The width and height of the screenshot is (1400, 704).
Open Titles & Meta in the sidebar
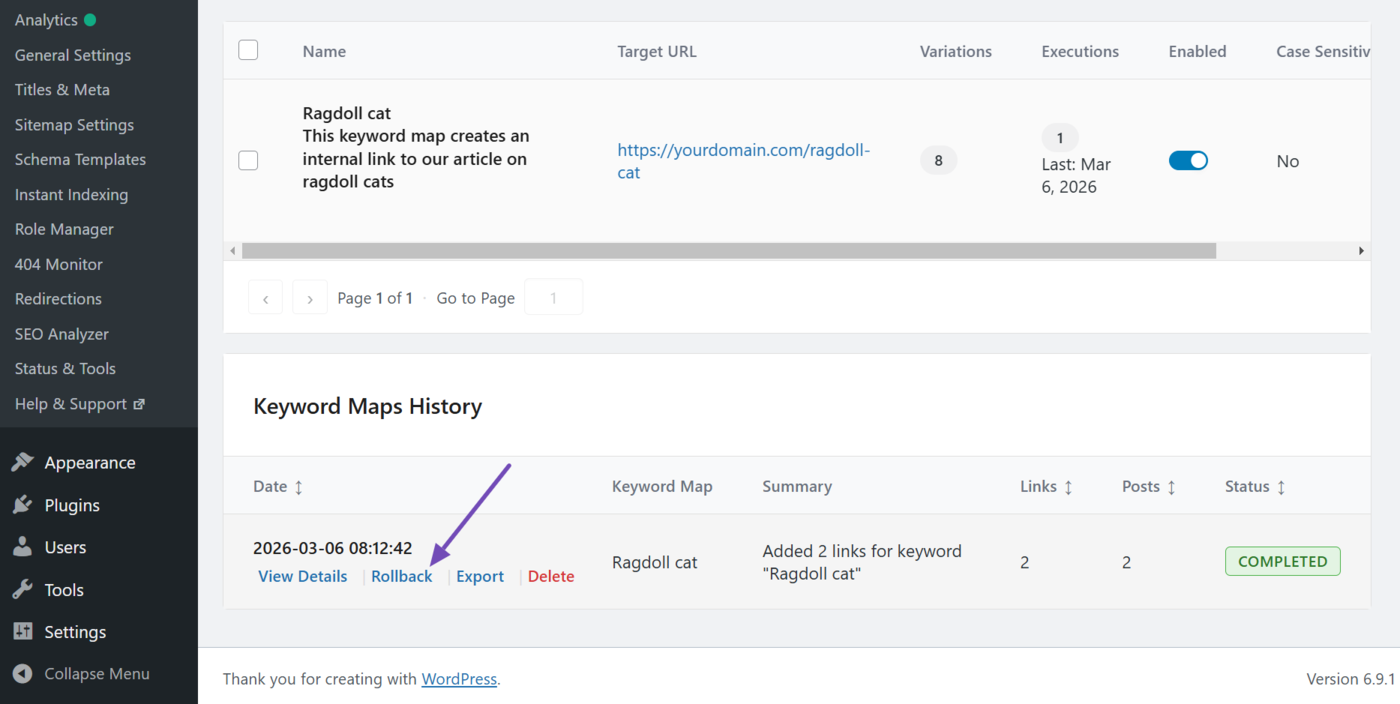coord(62,90)
